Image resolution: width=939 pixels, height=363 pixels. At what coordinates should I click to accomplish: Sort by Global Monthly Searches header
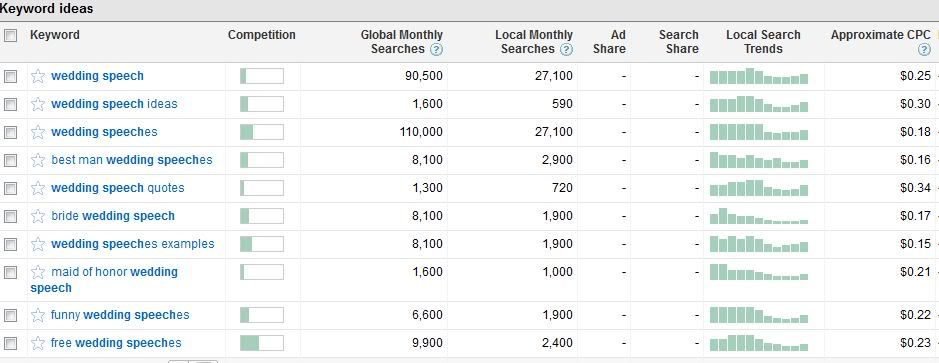point(401,42)
